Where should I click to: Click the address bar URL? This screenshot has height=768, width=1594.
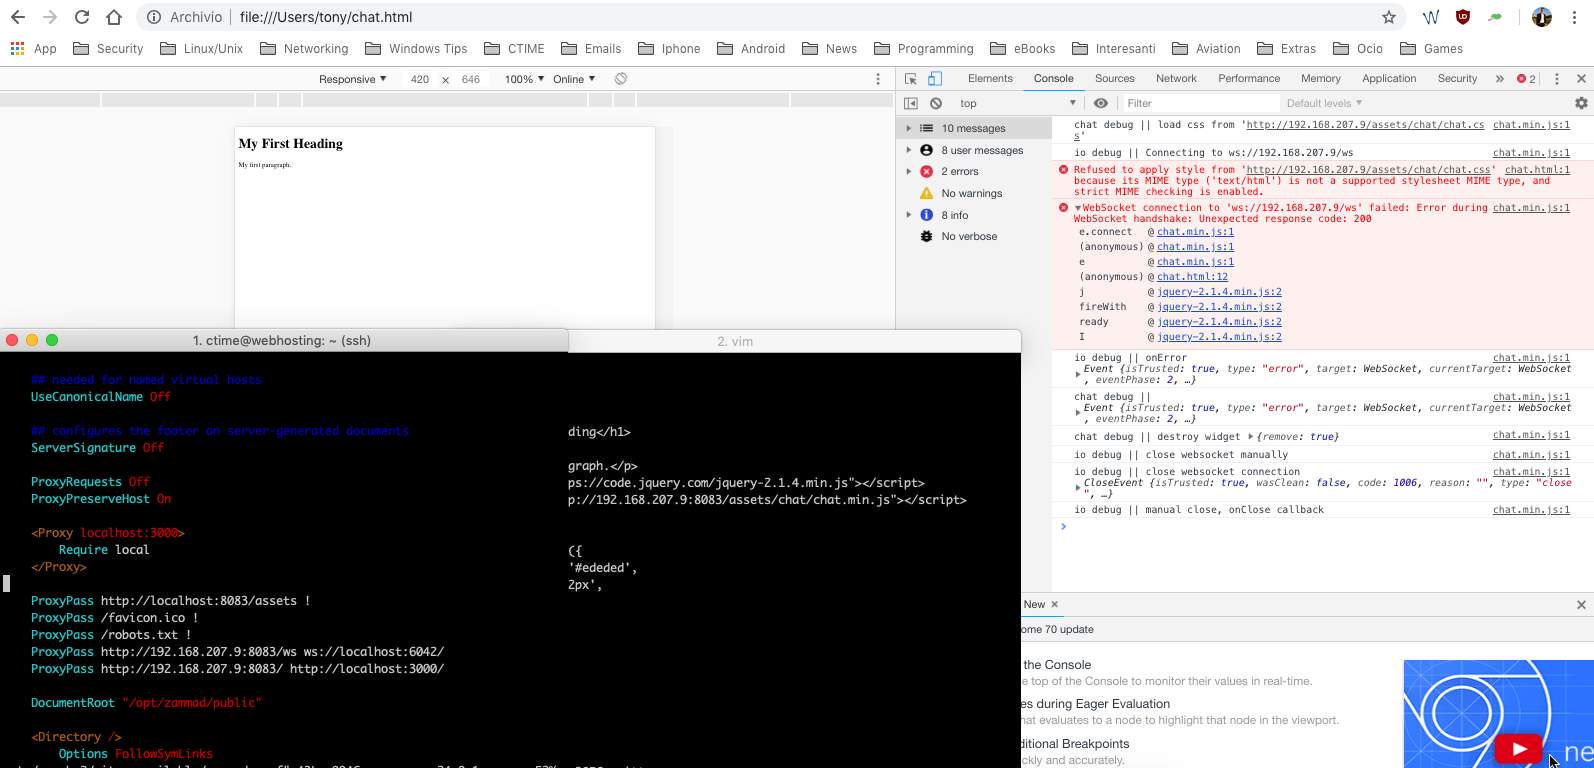click(x=326, y=17)
